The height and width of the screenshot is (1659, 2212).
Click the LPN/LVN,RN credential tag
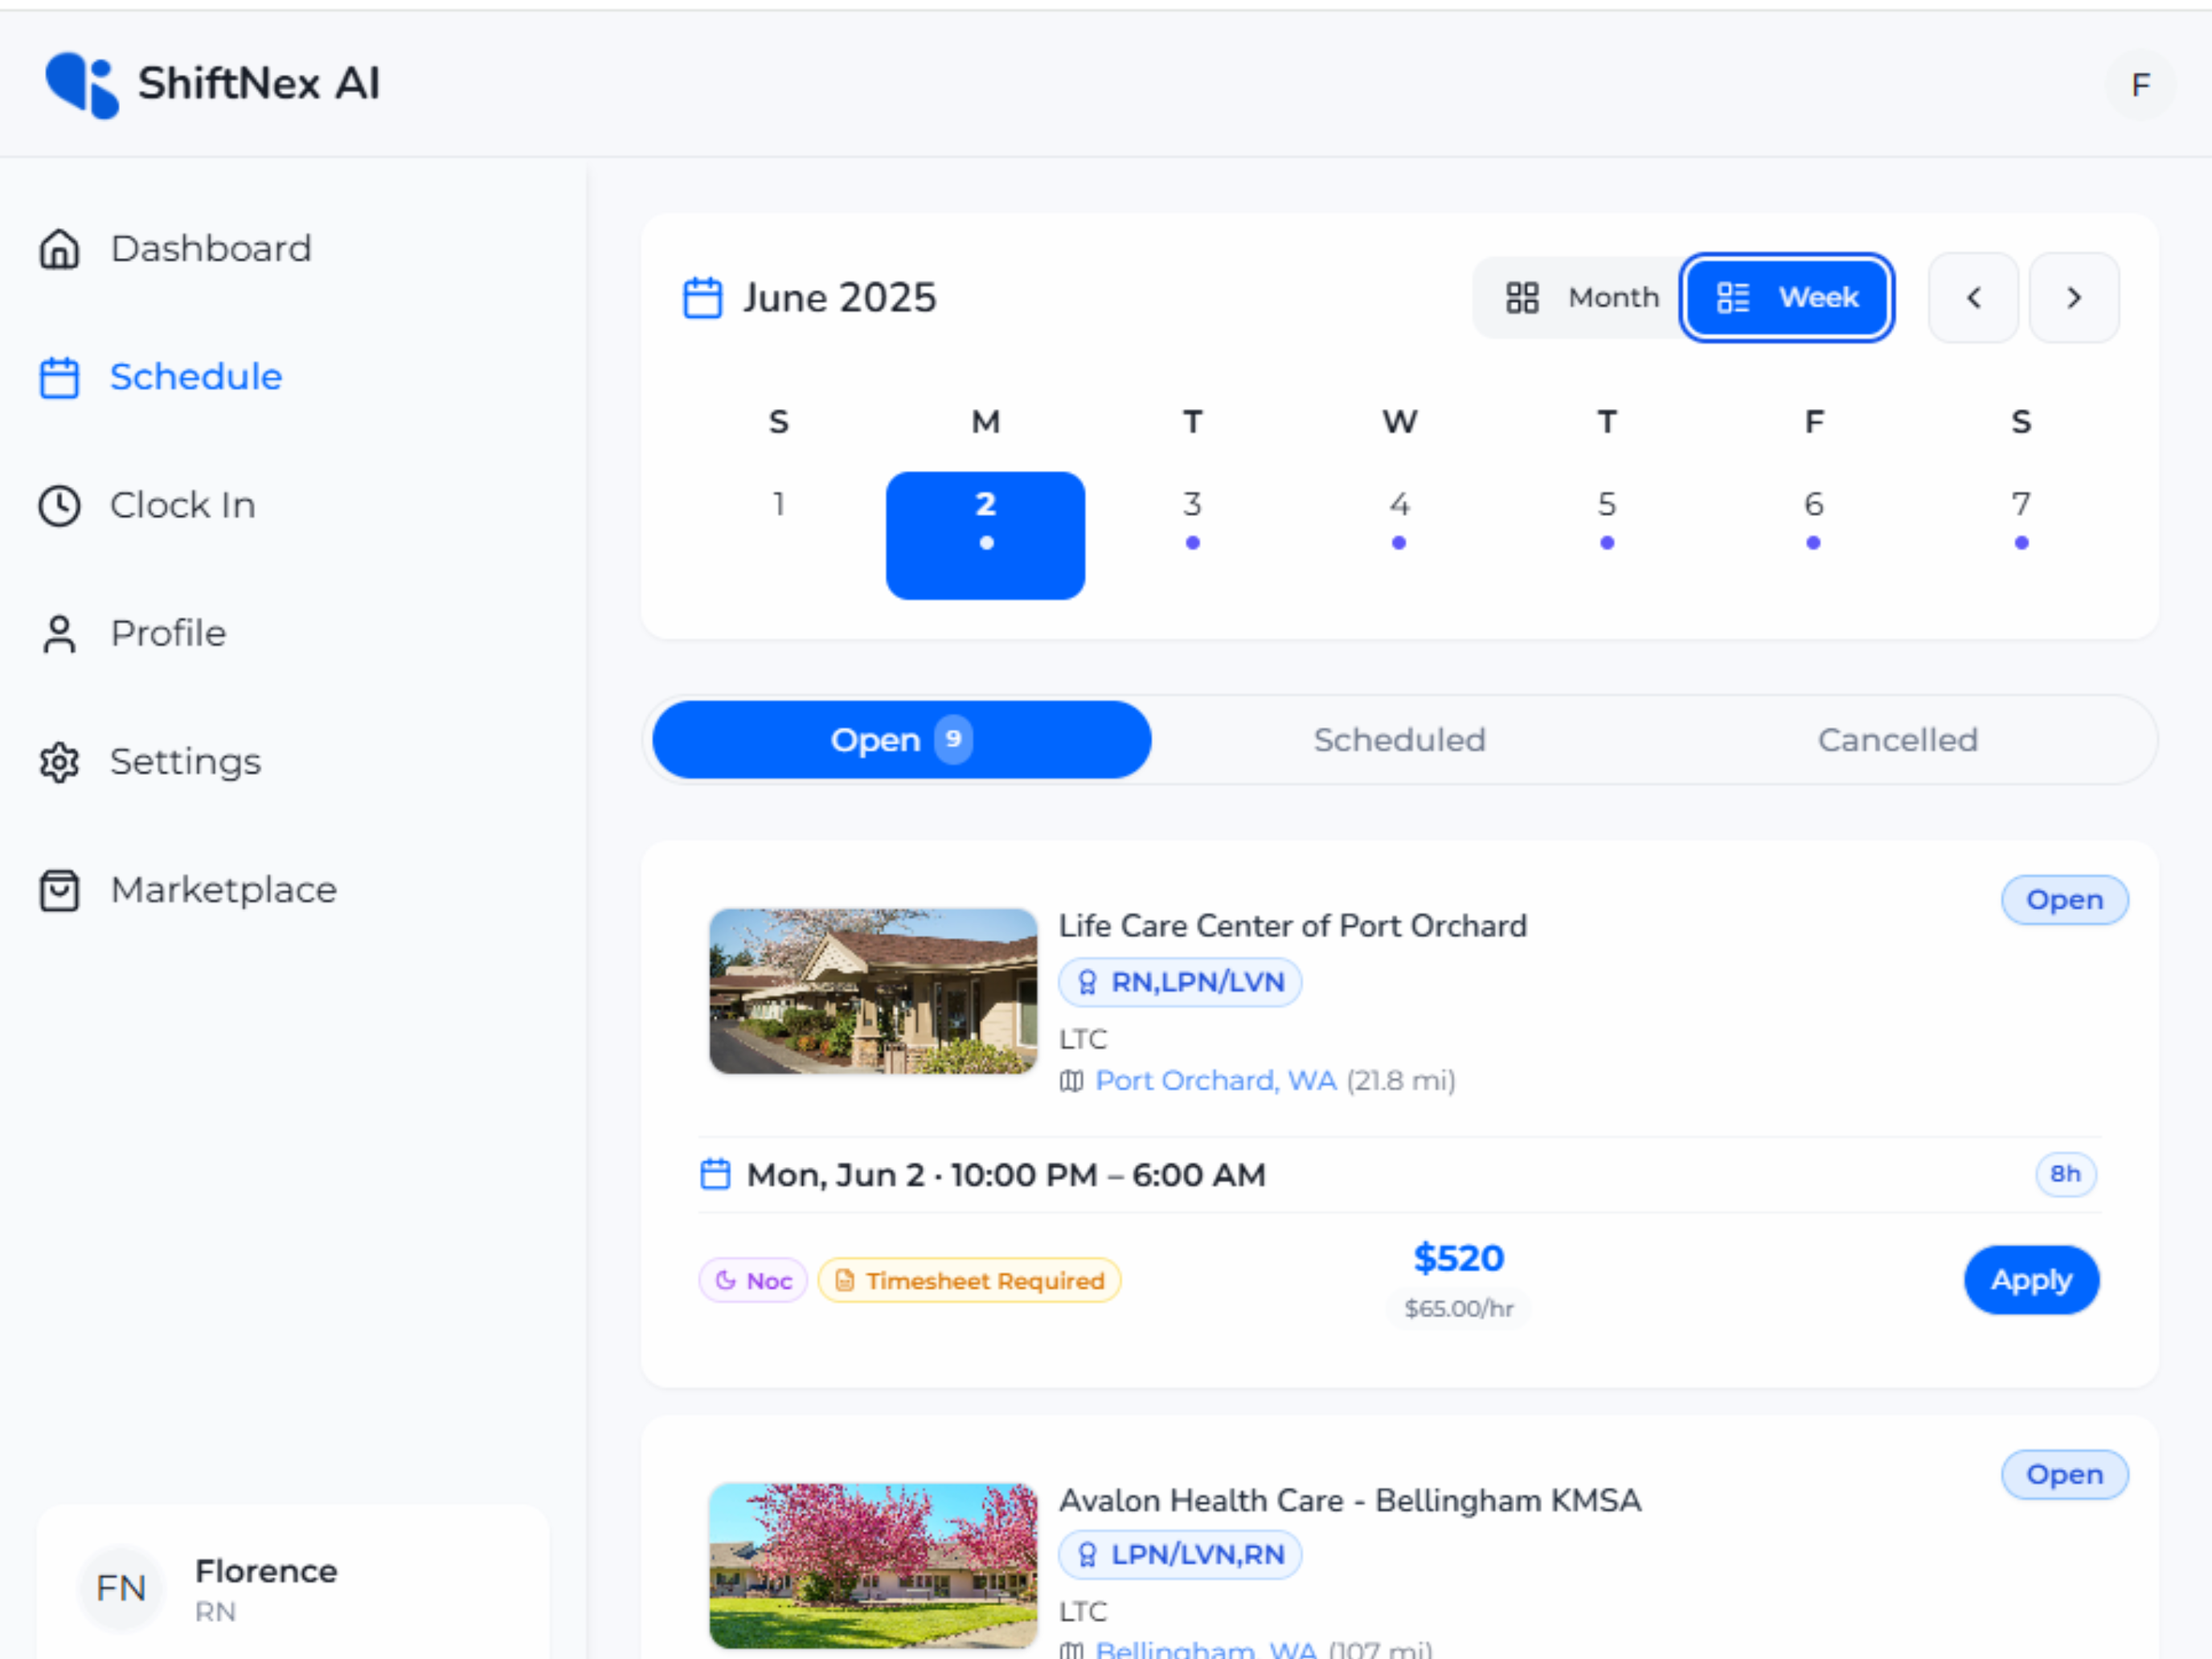point(1180,1555)
